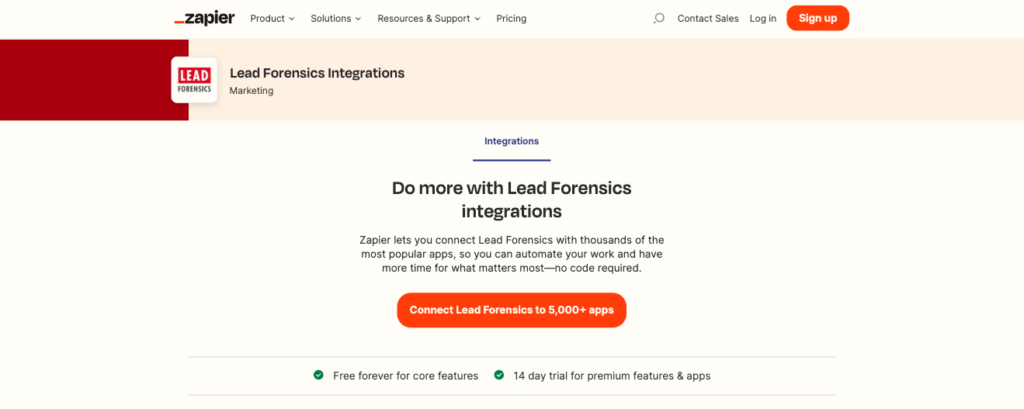Open the search magnifier icon
Image resolution: width=1024 pixels, height=409 pixels.
[x=658, y=18]
